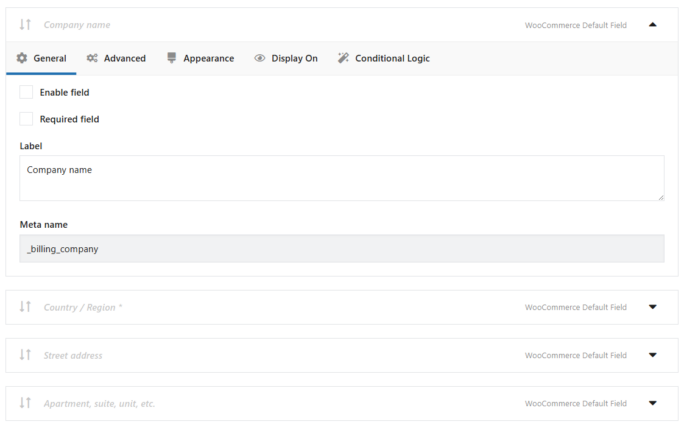684x430 pixels.
Task: Click the sort handle icon for Country / Region
Action: [x=25, y=307]
